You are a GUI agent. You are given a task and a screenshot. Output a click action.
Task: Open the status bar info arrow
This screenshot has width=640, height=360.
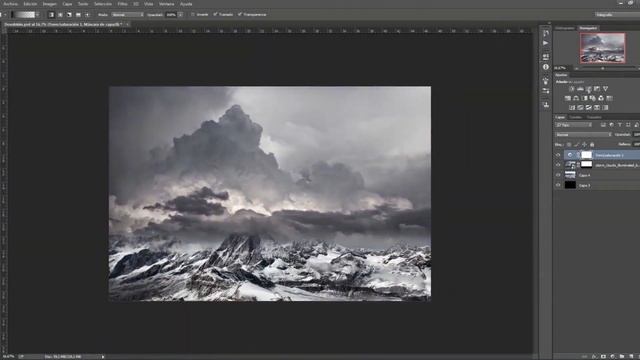[103, 357]
